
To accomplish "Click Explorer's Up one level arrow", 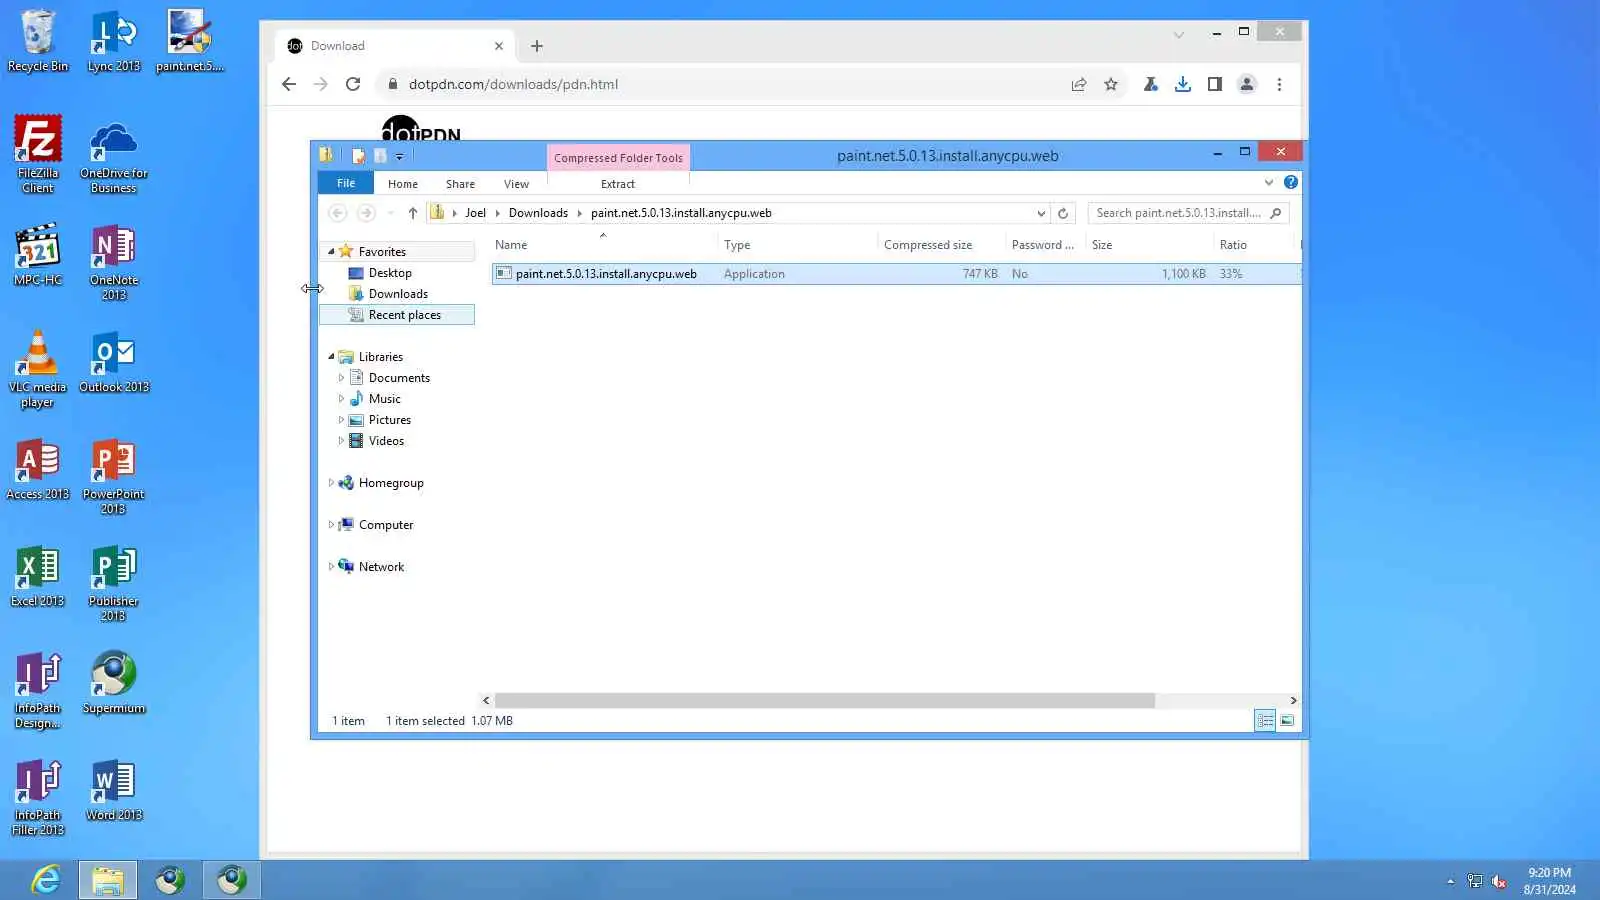I will pos(413,213).
